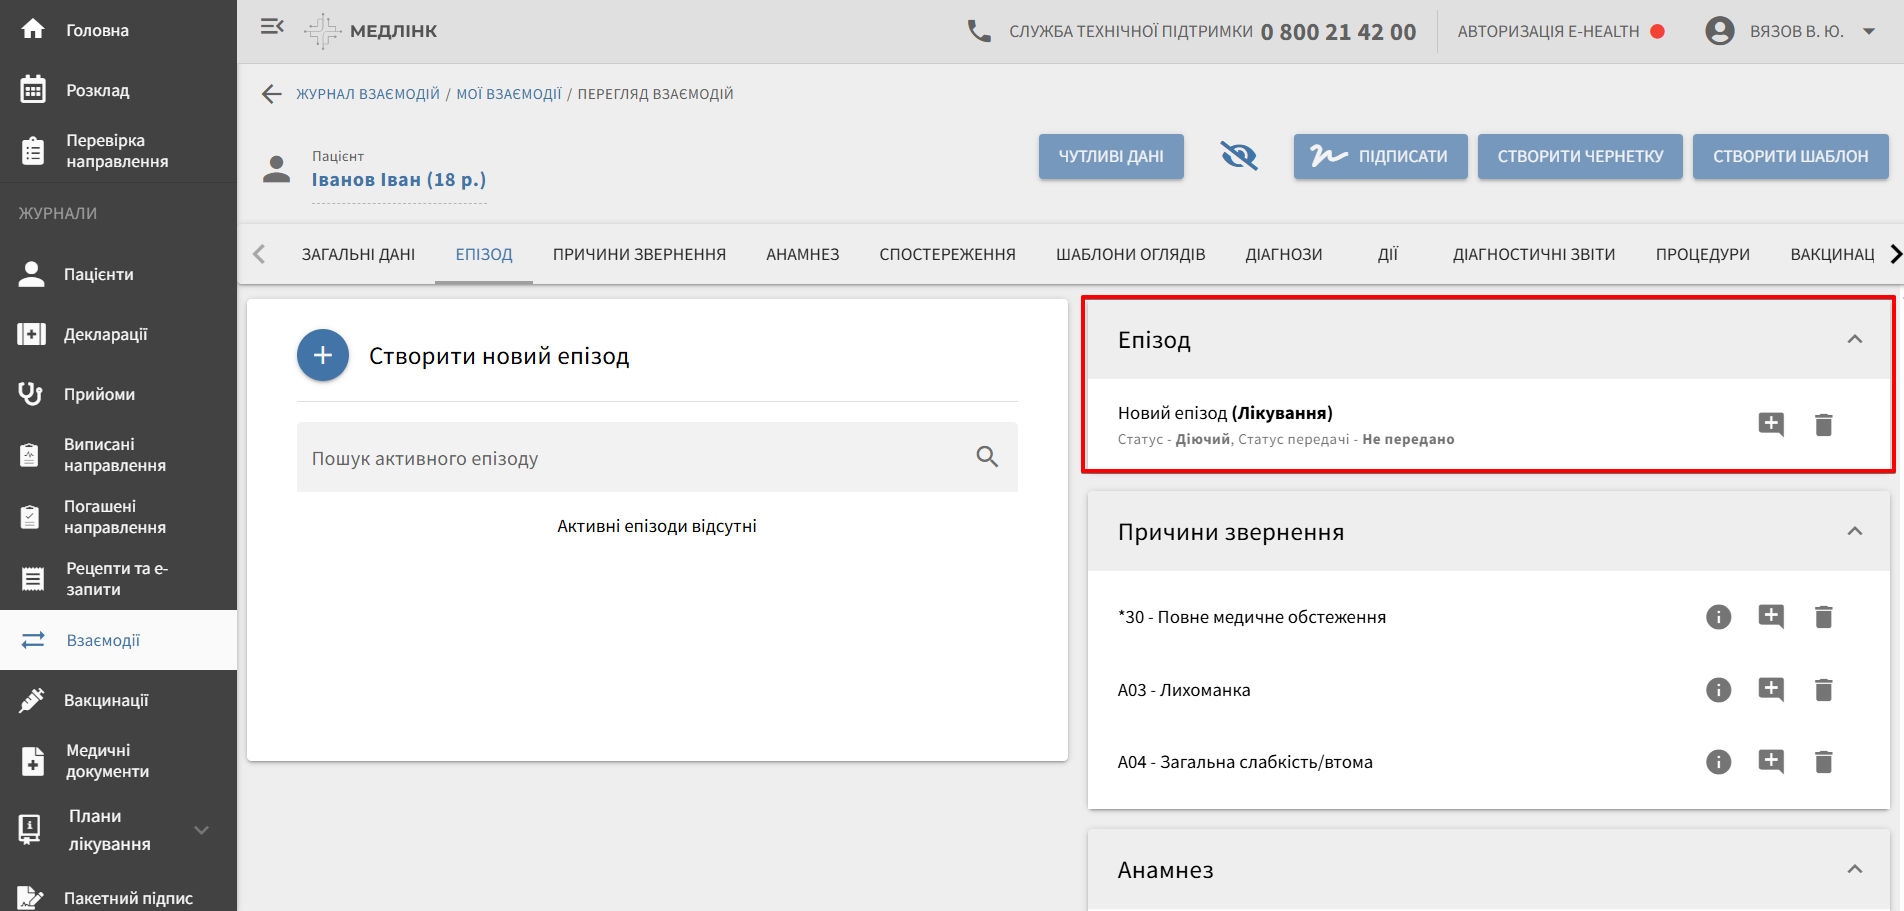
Task: Click the search magnifier in episode search
Action: 987,457
